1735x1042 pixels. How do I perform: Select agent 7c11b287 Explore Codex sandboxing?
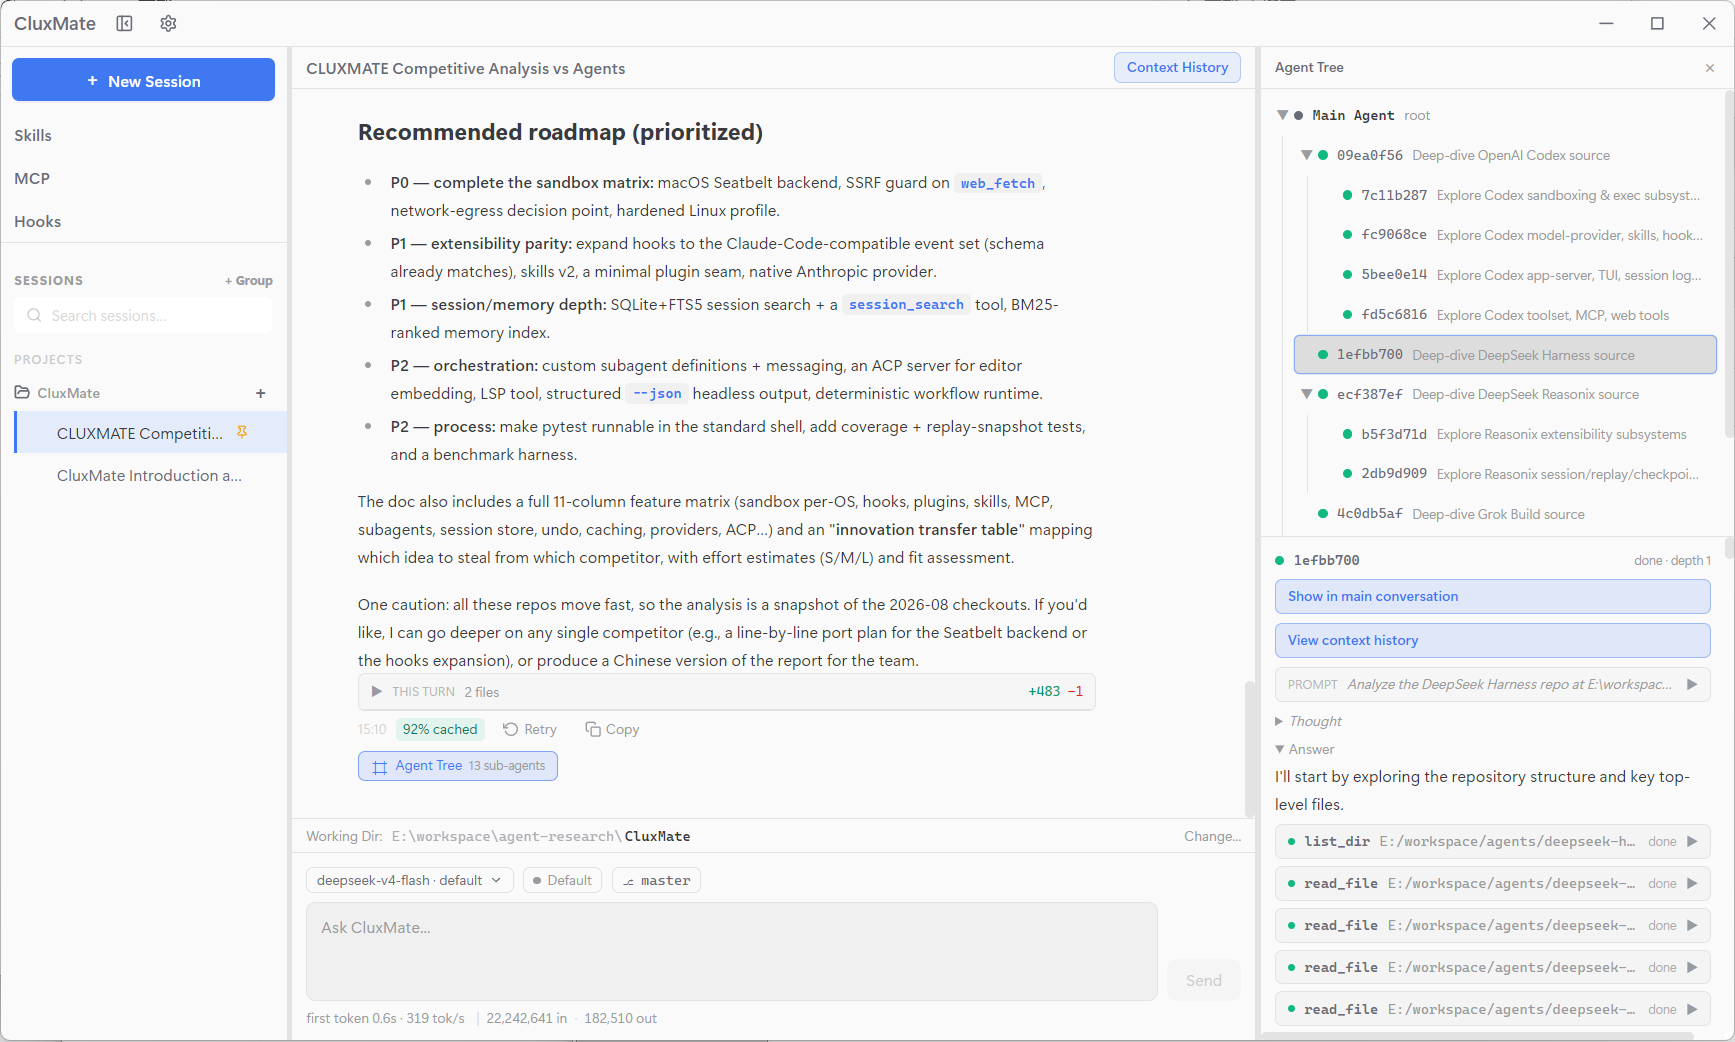pyautogui.click(x=1520, y=195)
